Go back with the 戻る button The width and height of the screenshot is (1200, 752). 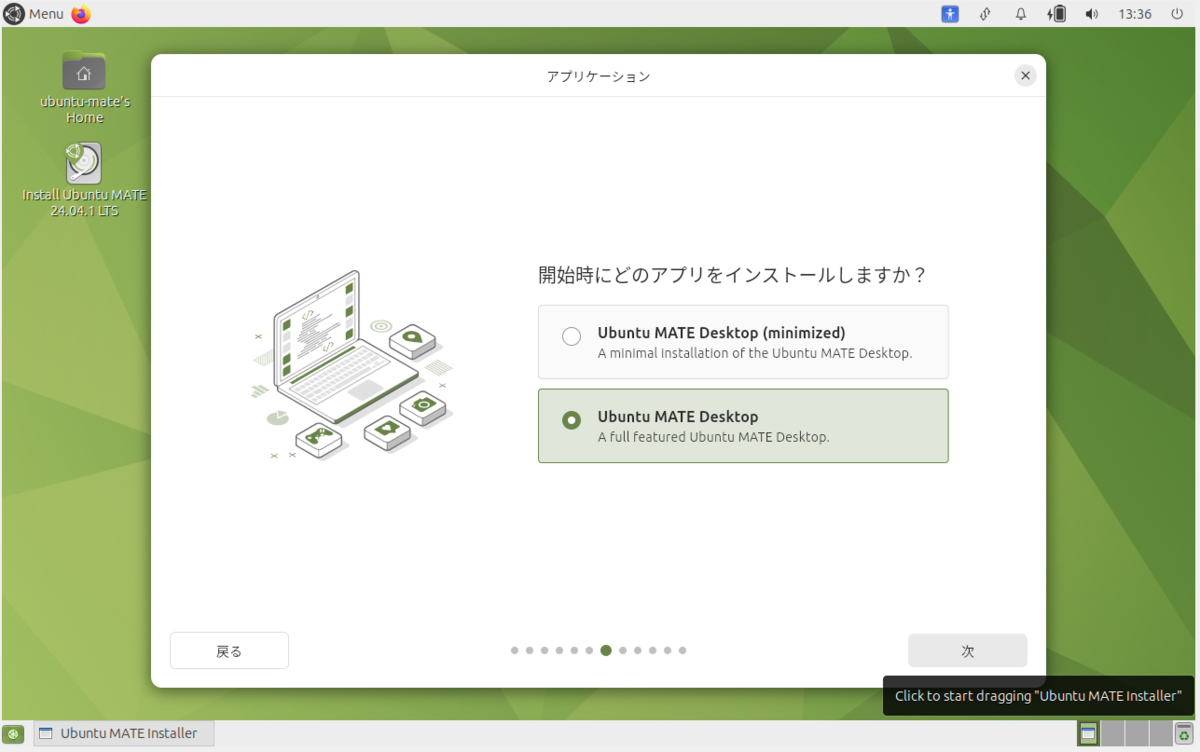pyautogui.click(x=229, y=651)
